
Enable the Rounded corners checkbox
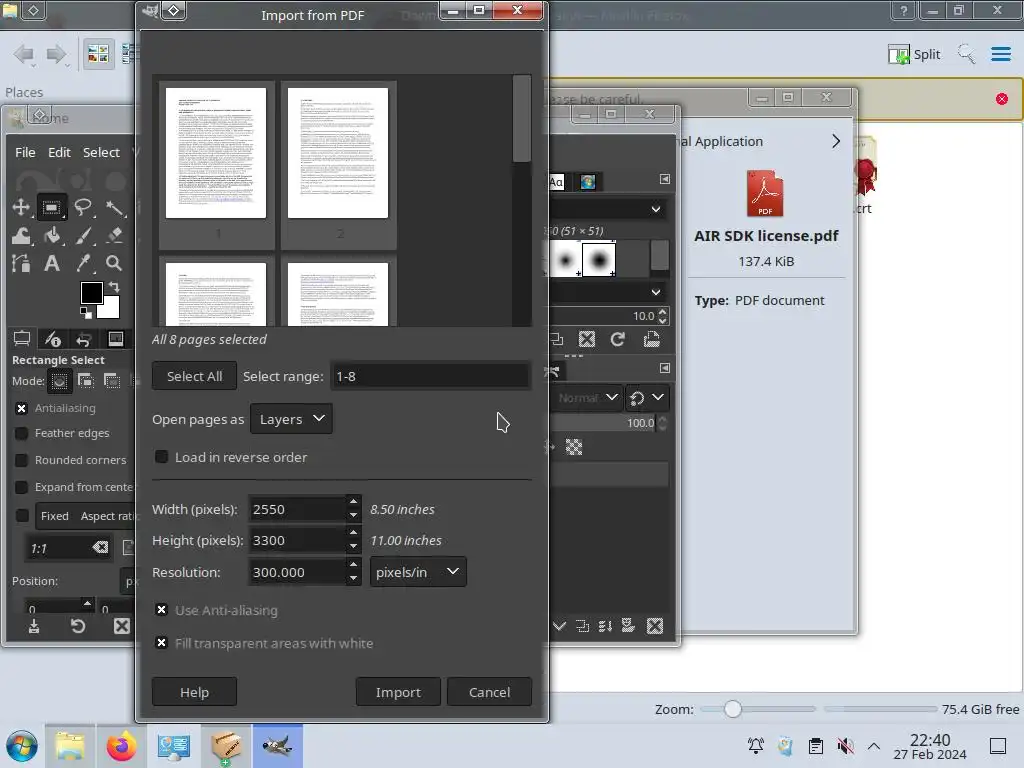22,460
